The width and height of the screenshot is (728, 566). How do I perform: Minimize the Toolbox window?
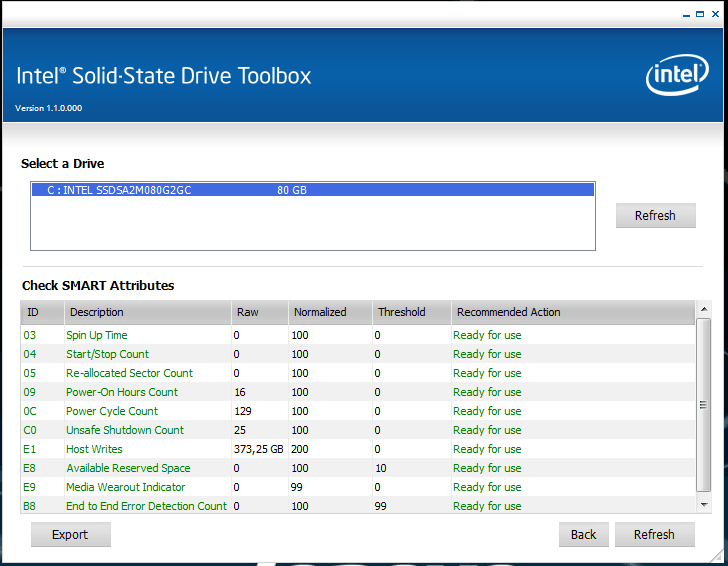[x=686, y=14]
